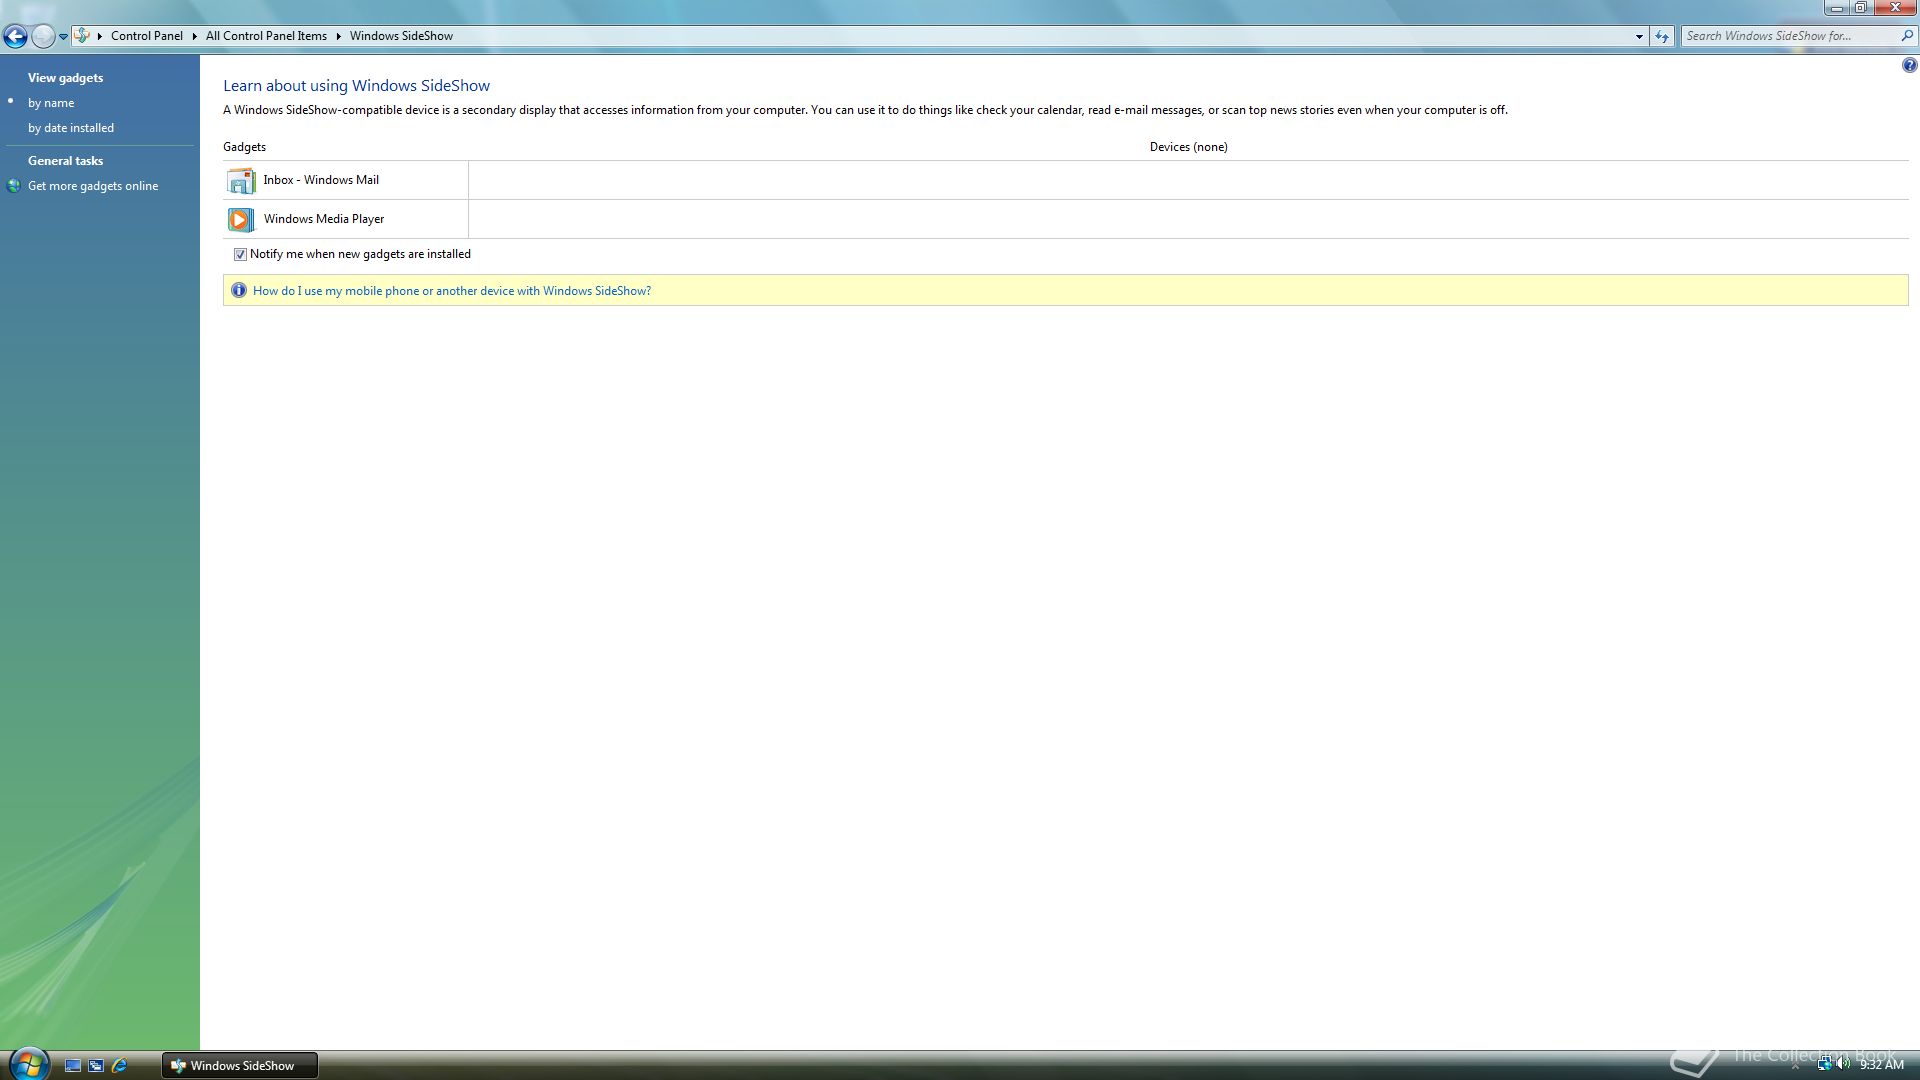
Task: Select Inbox - Windows Mail gadget name
Action: click(x=321, y=180)
